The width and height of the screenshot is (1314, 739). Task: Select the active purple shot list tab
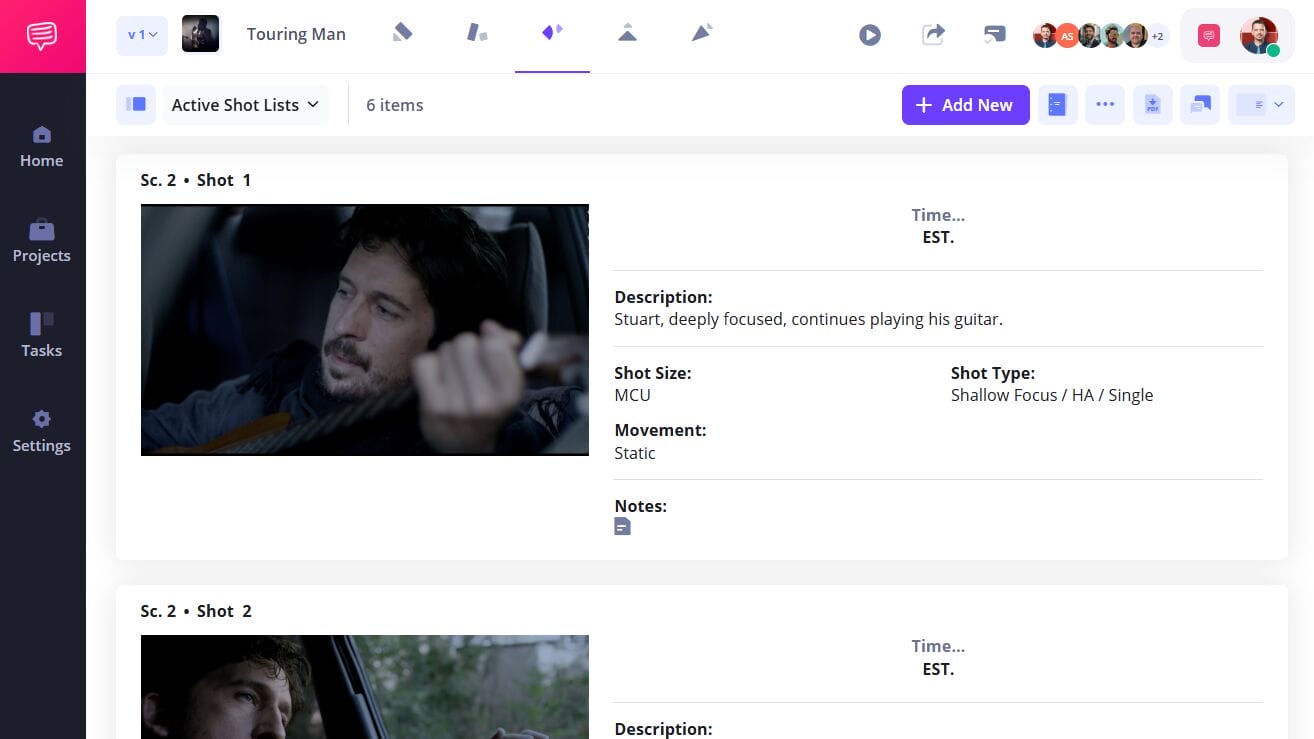tap(552, 33)
